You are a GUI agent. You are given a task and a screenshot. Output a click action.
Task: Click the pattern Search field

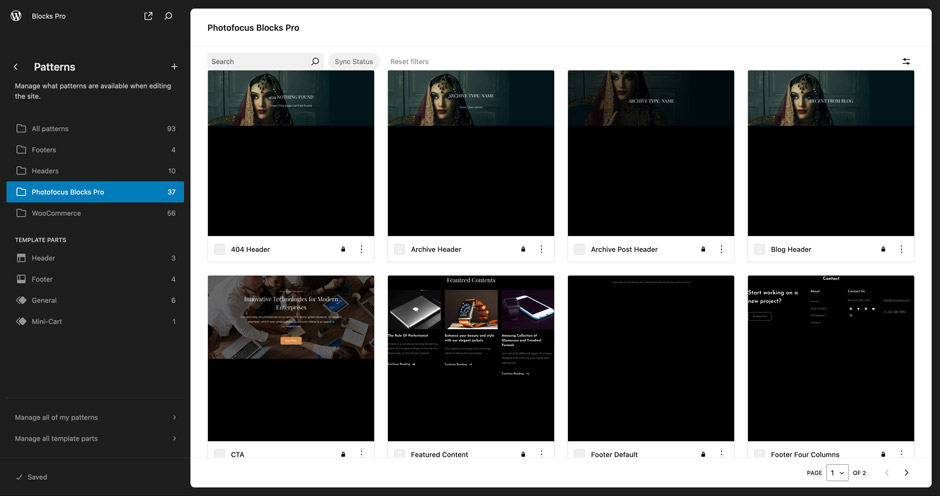pos(258,62)
